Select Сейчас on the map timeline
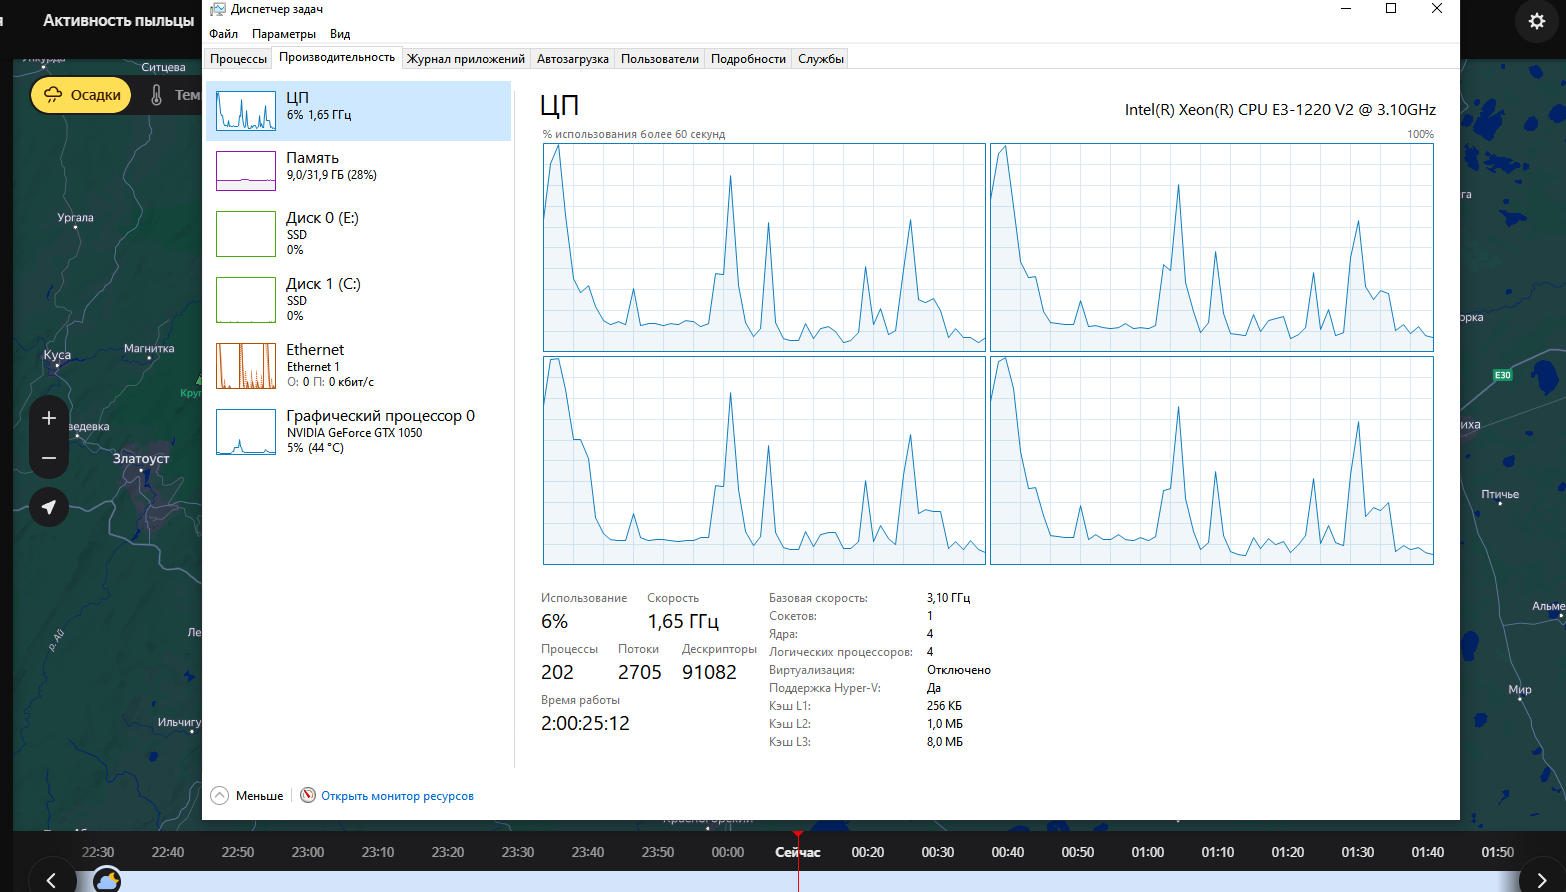Screen dimensions: 1566x892 [798, 852]
